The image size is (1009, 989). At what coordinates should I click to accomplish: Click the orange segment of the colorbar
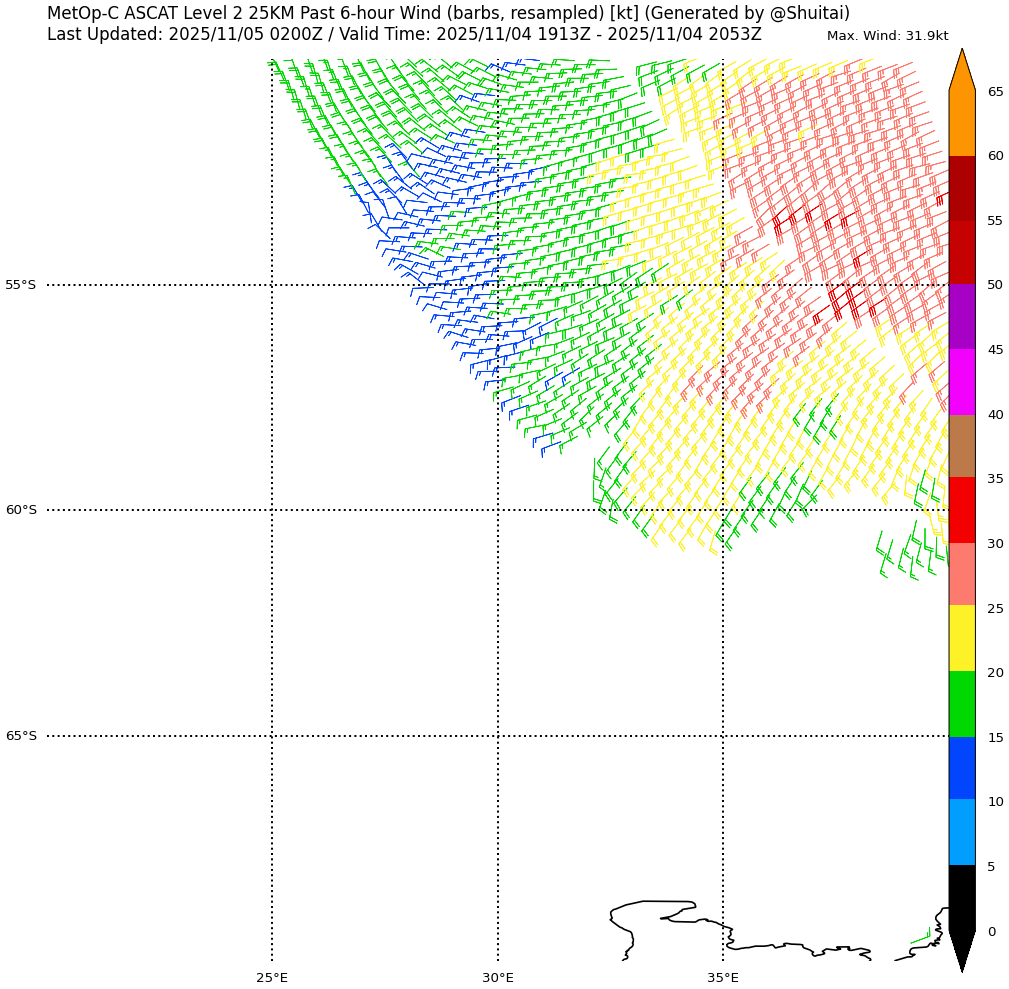click(961, 122)
